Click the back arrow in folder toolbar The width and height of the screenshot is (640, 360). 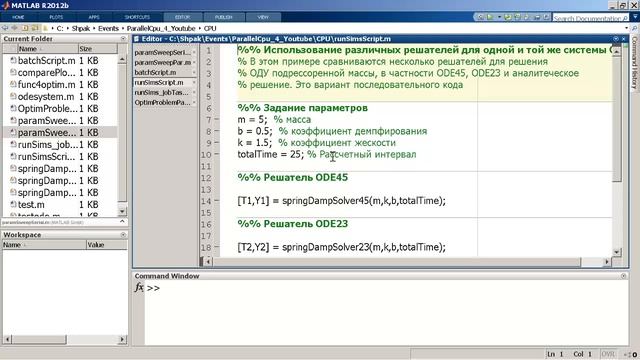pos(5,28)
